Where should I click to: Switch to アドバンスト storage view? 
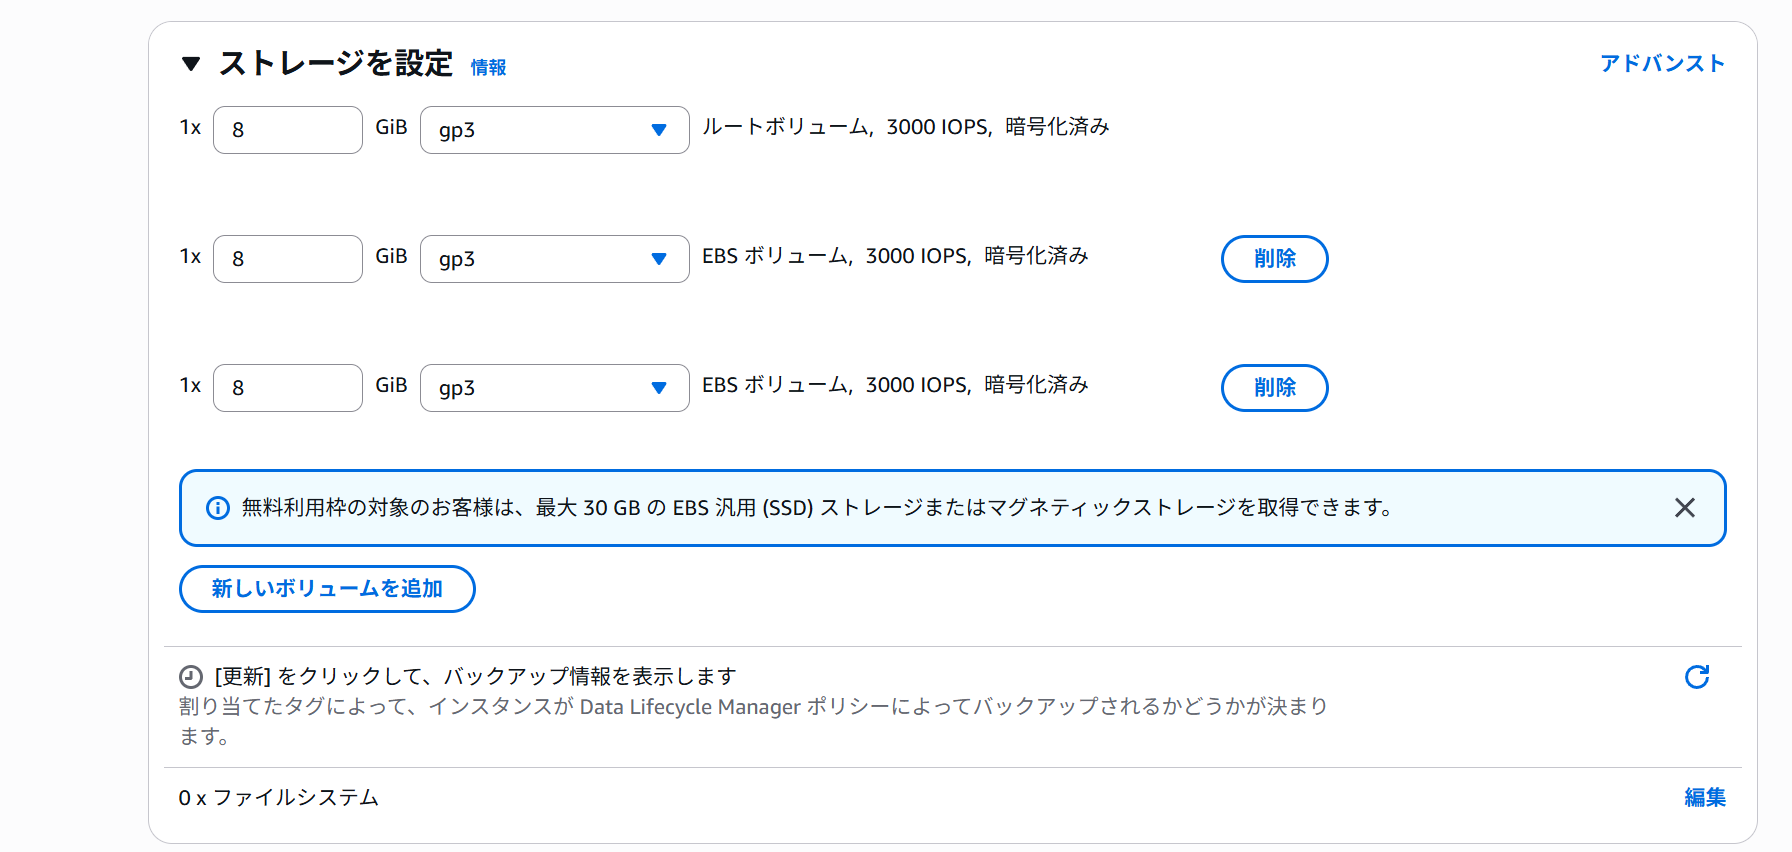[x=1662, y=63]
